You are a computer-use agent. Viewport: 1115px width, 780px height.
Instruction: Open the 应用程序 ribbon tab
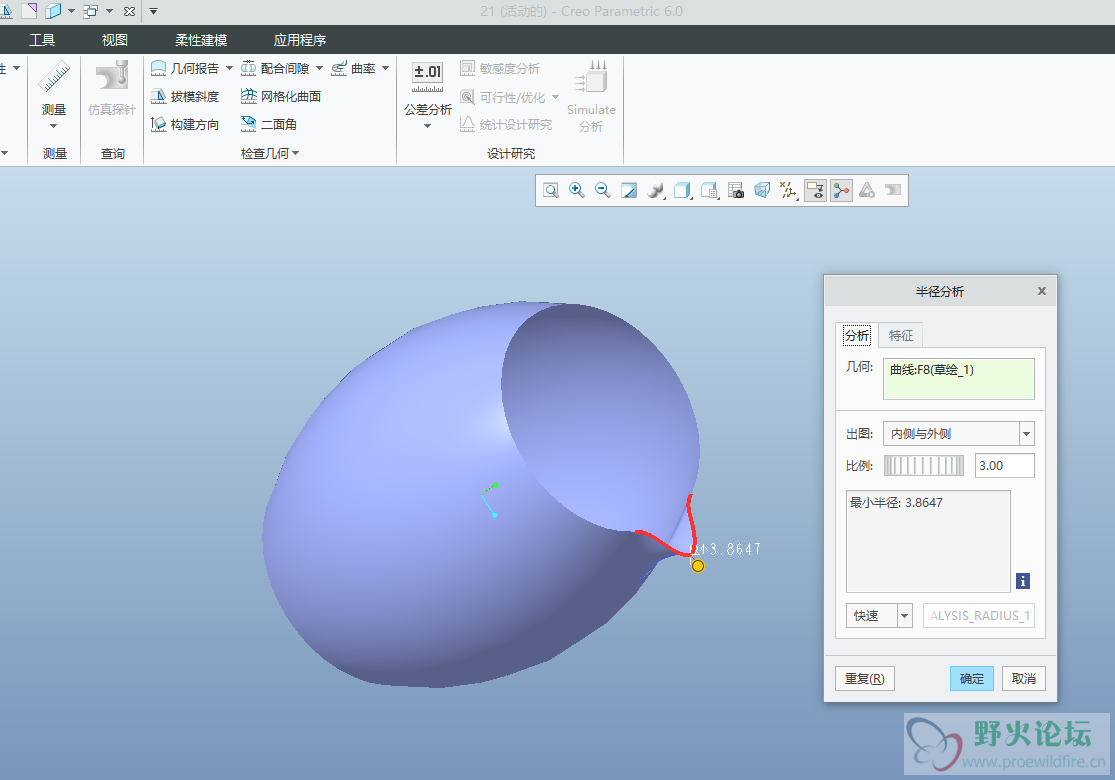[x=300, y=40]
